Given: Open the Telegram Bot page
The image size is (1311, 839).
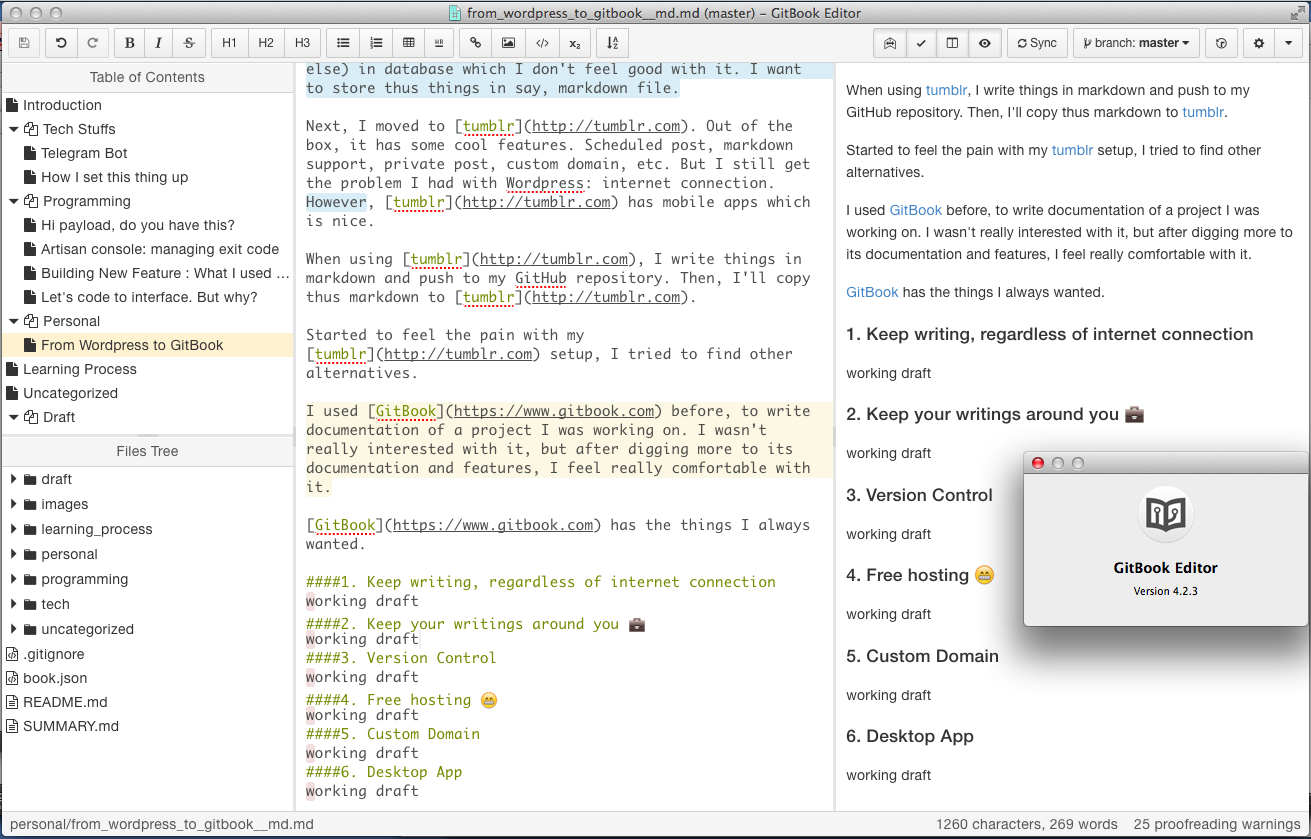Looking at the screenshot, I should tap(84, 153).
